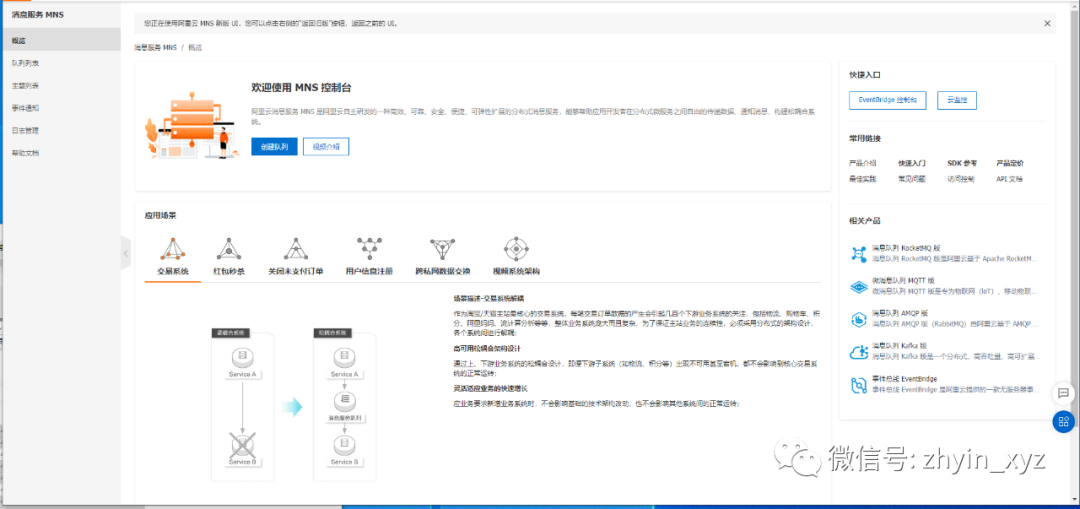Switch to the 用户信息注册 tab
The image size is (1080, 509).
click(x=369, y=271)
